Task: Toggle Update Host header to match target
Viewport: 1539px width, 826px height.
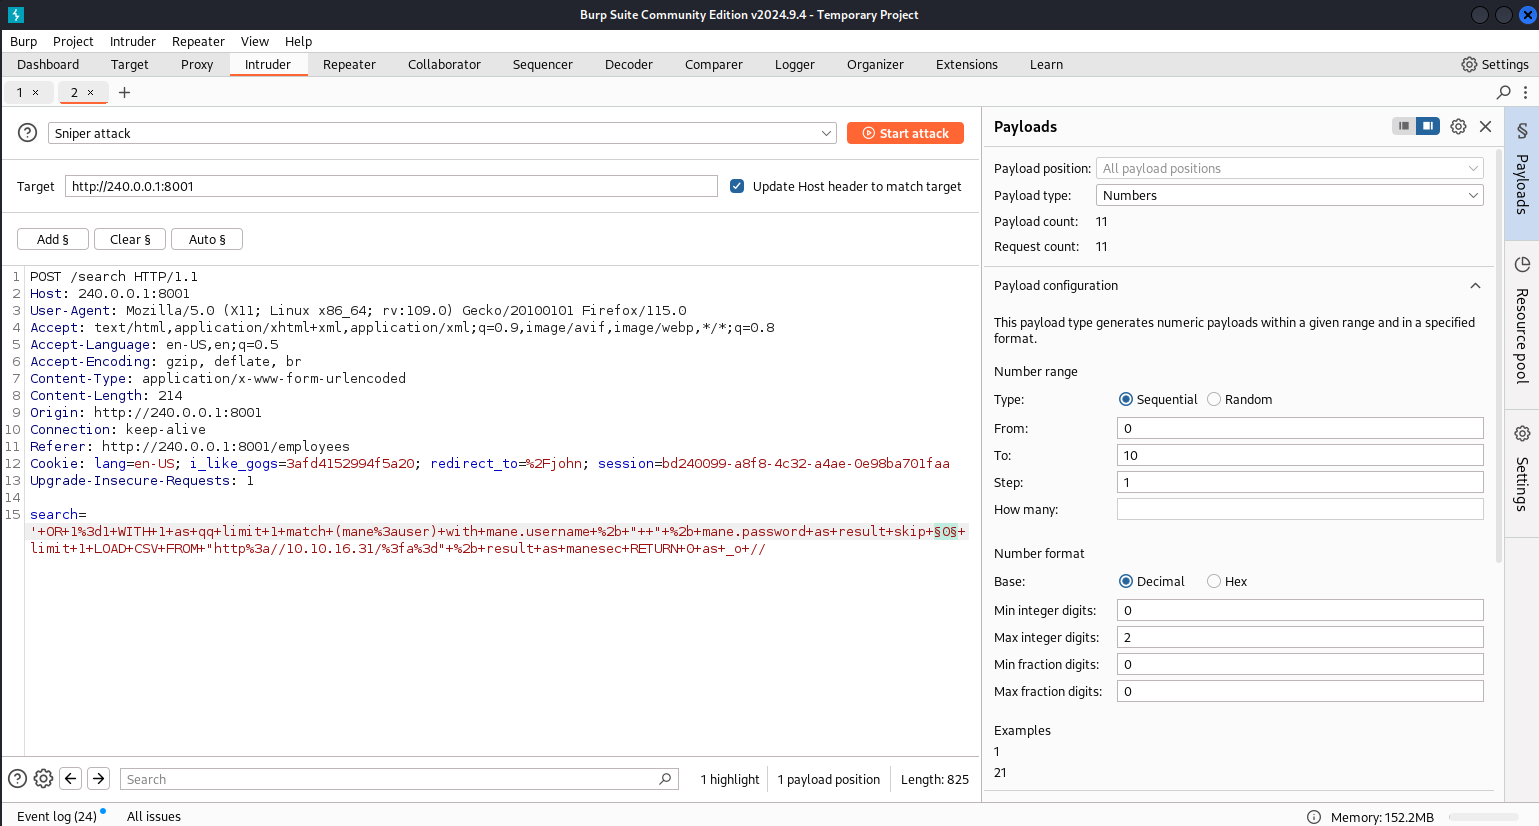Action: click(737, 186)
